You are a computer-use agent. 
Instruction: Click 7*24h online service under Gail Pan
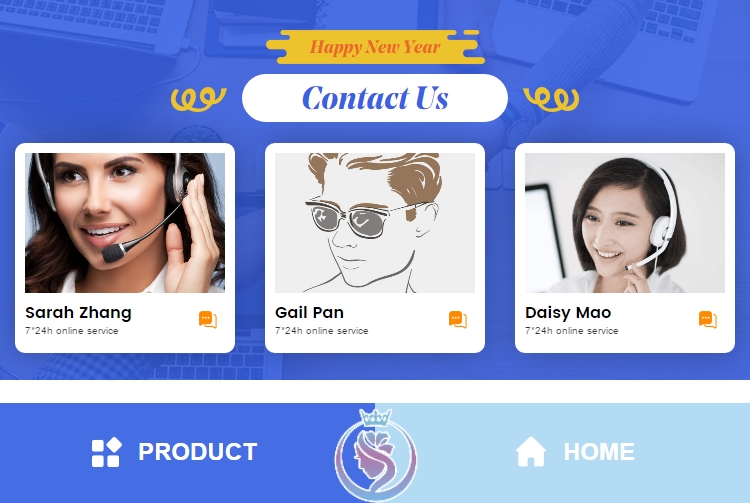pyautogui.click(x=321, y=331)
